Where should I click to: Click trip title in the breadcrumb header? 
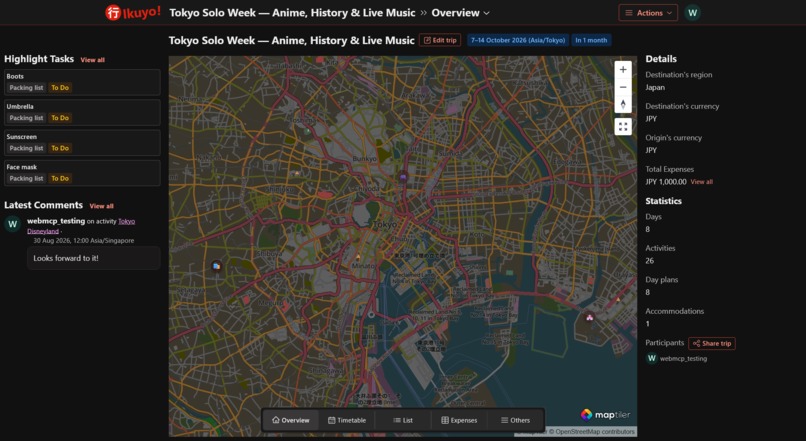(292, 13)
